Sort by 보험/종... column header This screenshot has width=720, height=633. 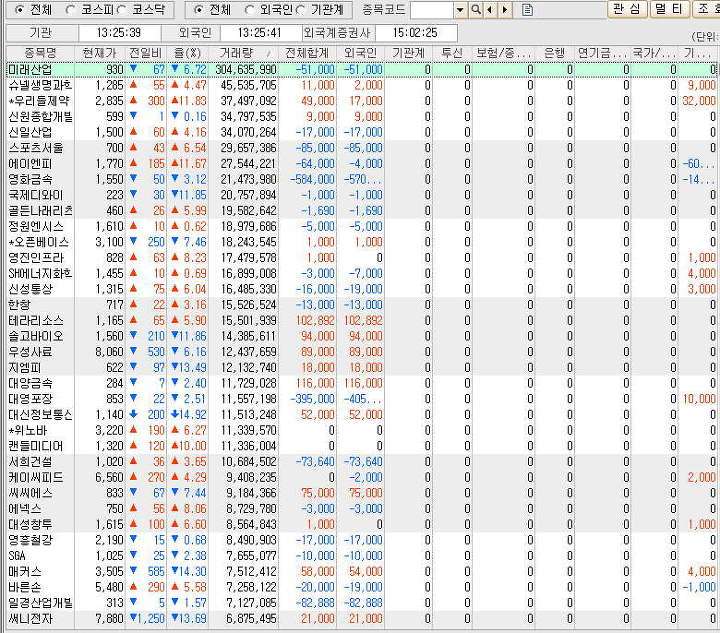pyautogui.click(x=503, y=53)
